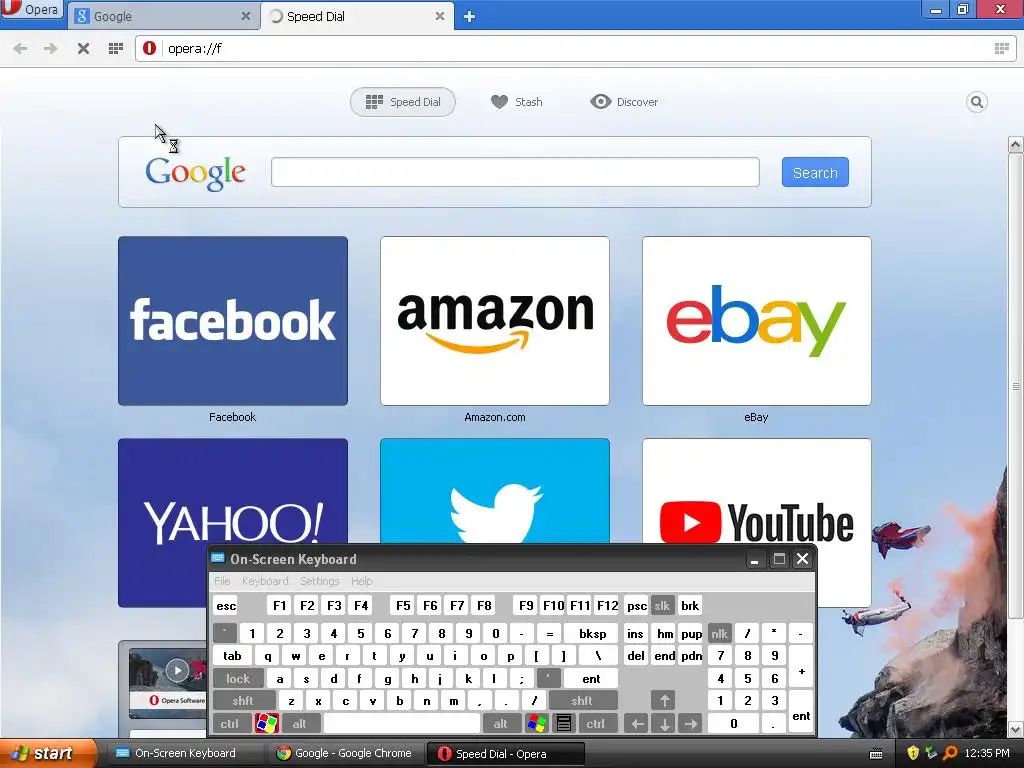1024x768 pixels.
Task: Toggle the right shft key
Action: [x=582, y=701]
